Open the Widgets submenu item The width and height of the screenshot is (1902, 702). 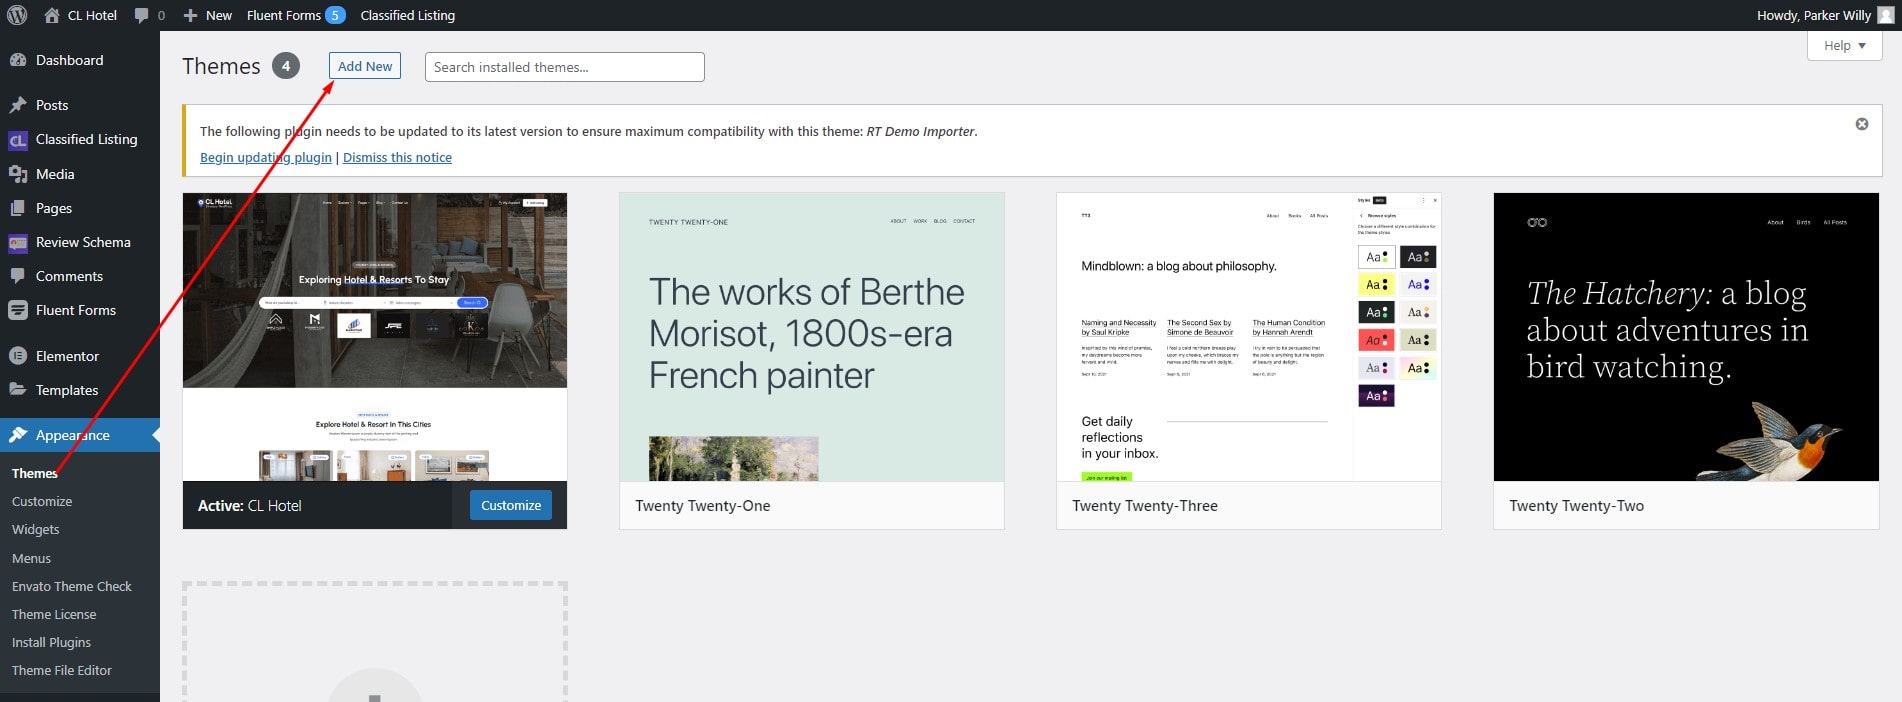(x=36, y=529)
